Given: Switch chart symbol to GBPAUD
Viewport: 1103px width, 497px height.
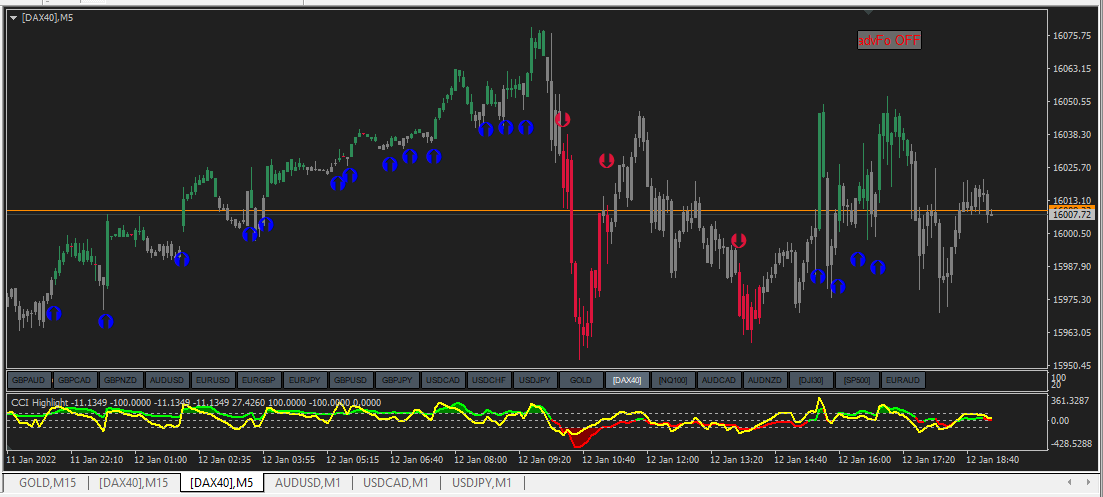Looking at the screenshot, I should pos(29,380).
